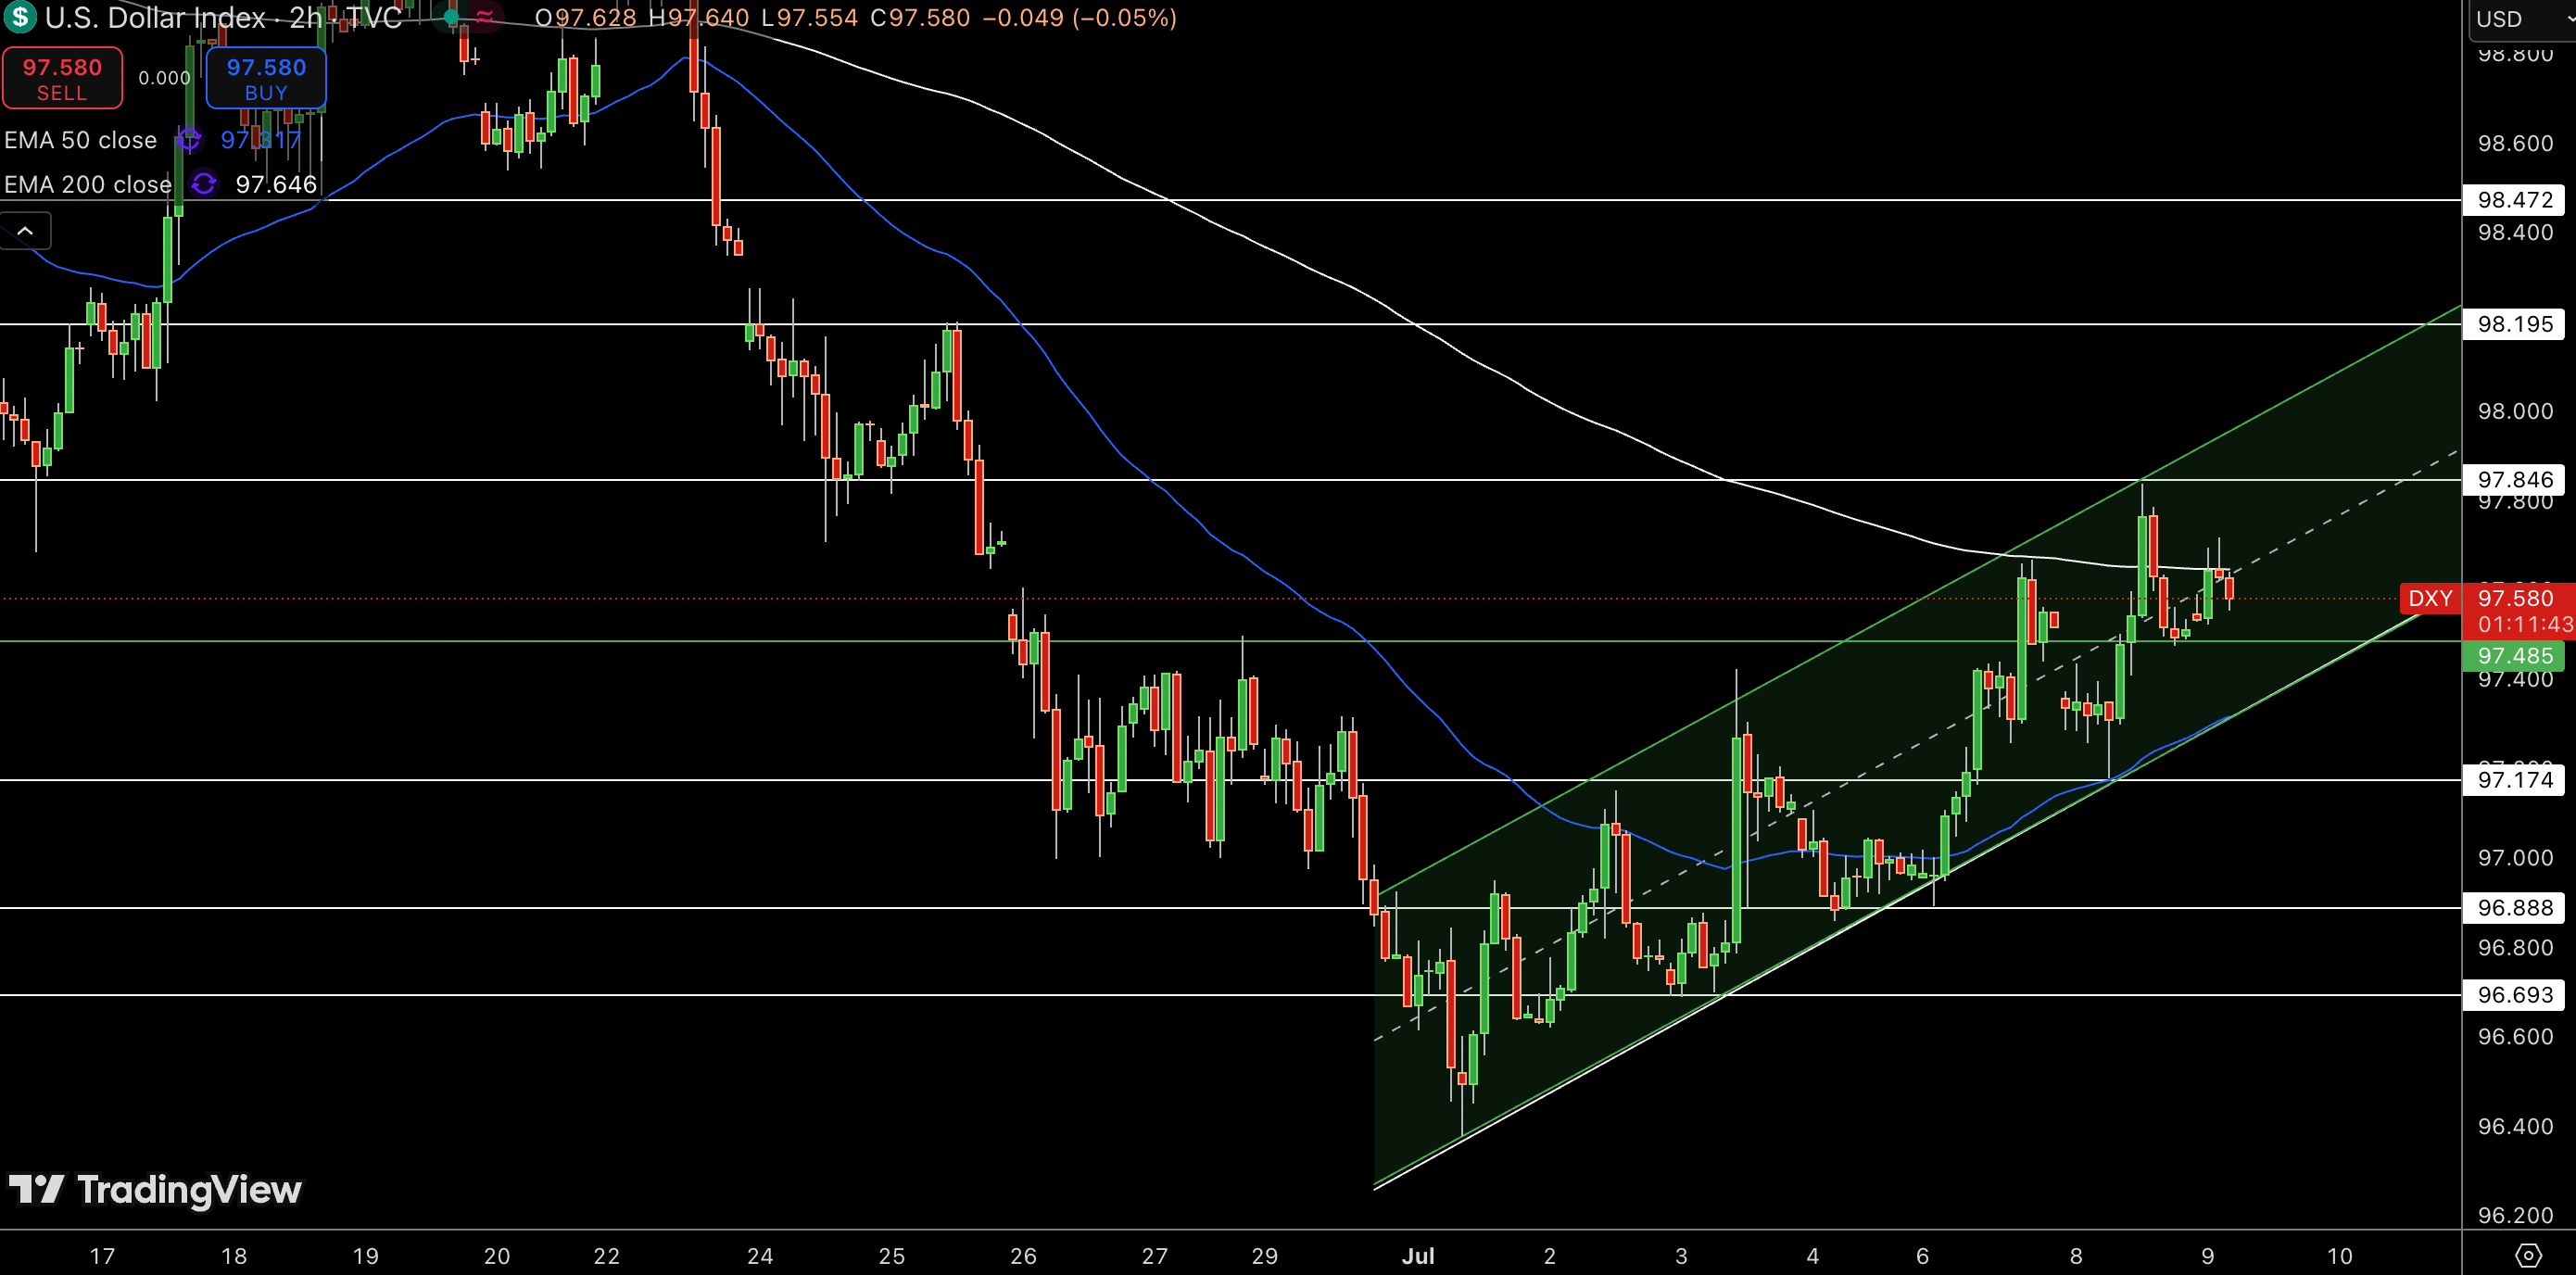
Task: Click the −0.049 (−0.05%) change value
Action: coord(1079,18)
